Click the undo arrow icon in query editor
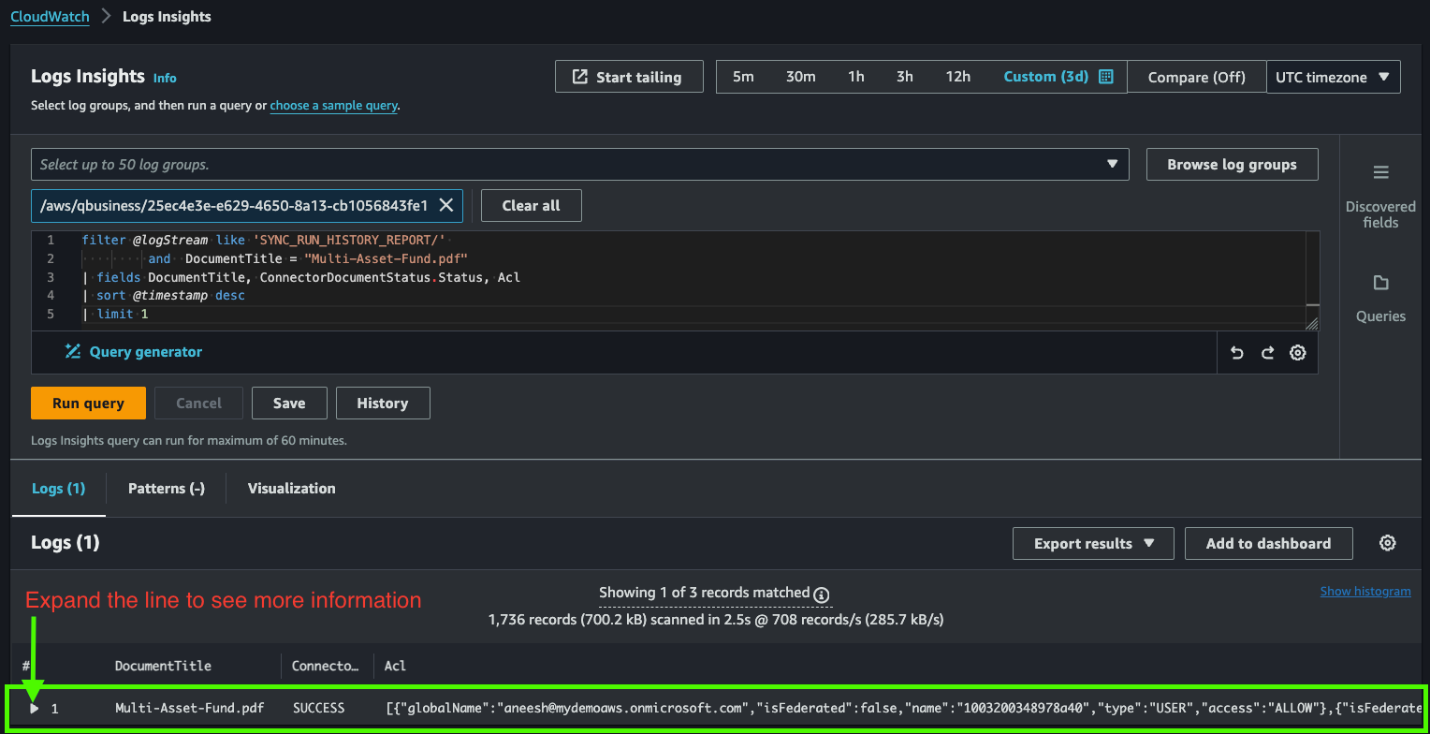This screenshot has width=1430, height=734. click(x=1237, y=353)
